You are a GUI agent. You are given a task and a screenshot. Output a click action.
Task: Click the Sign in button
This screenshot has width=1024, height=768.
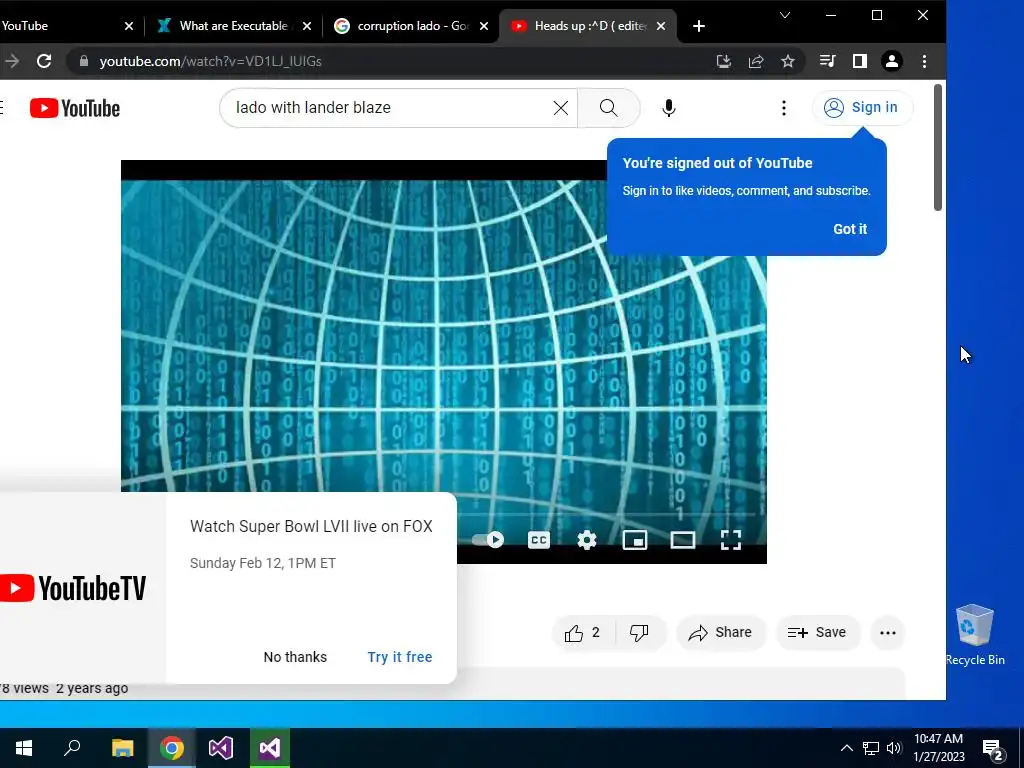coord(862,108)
